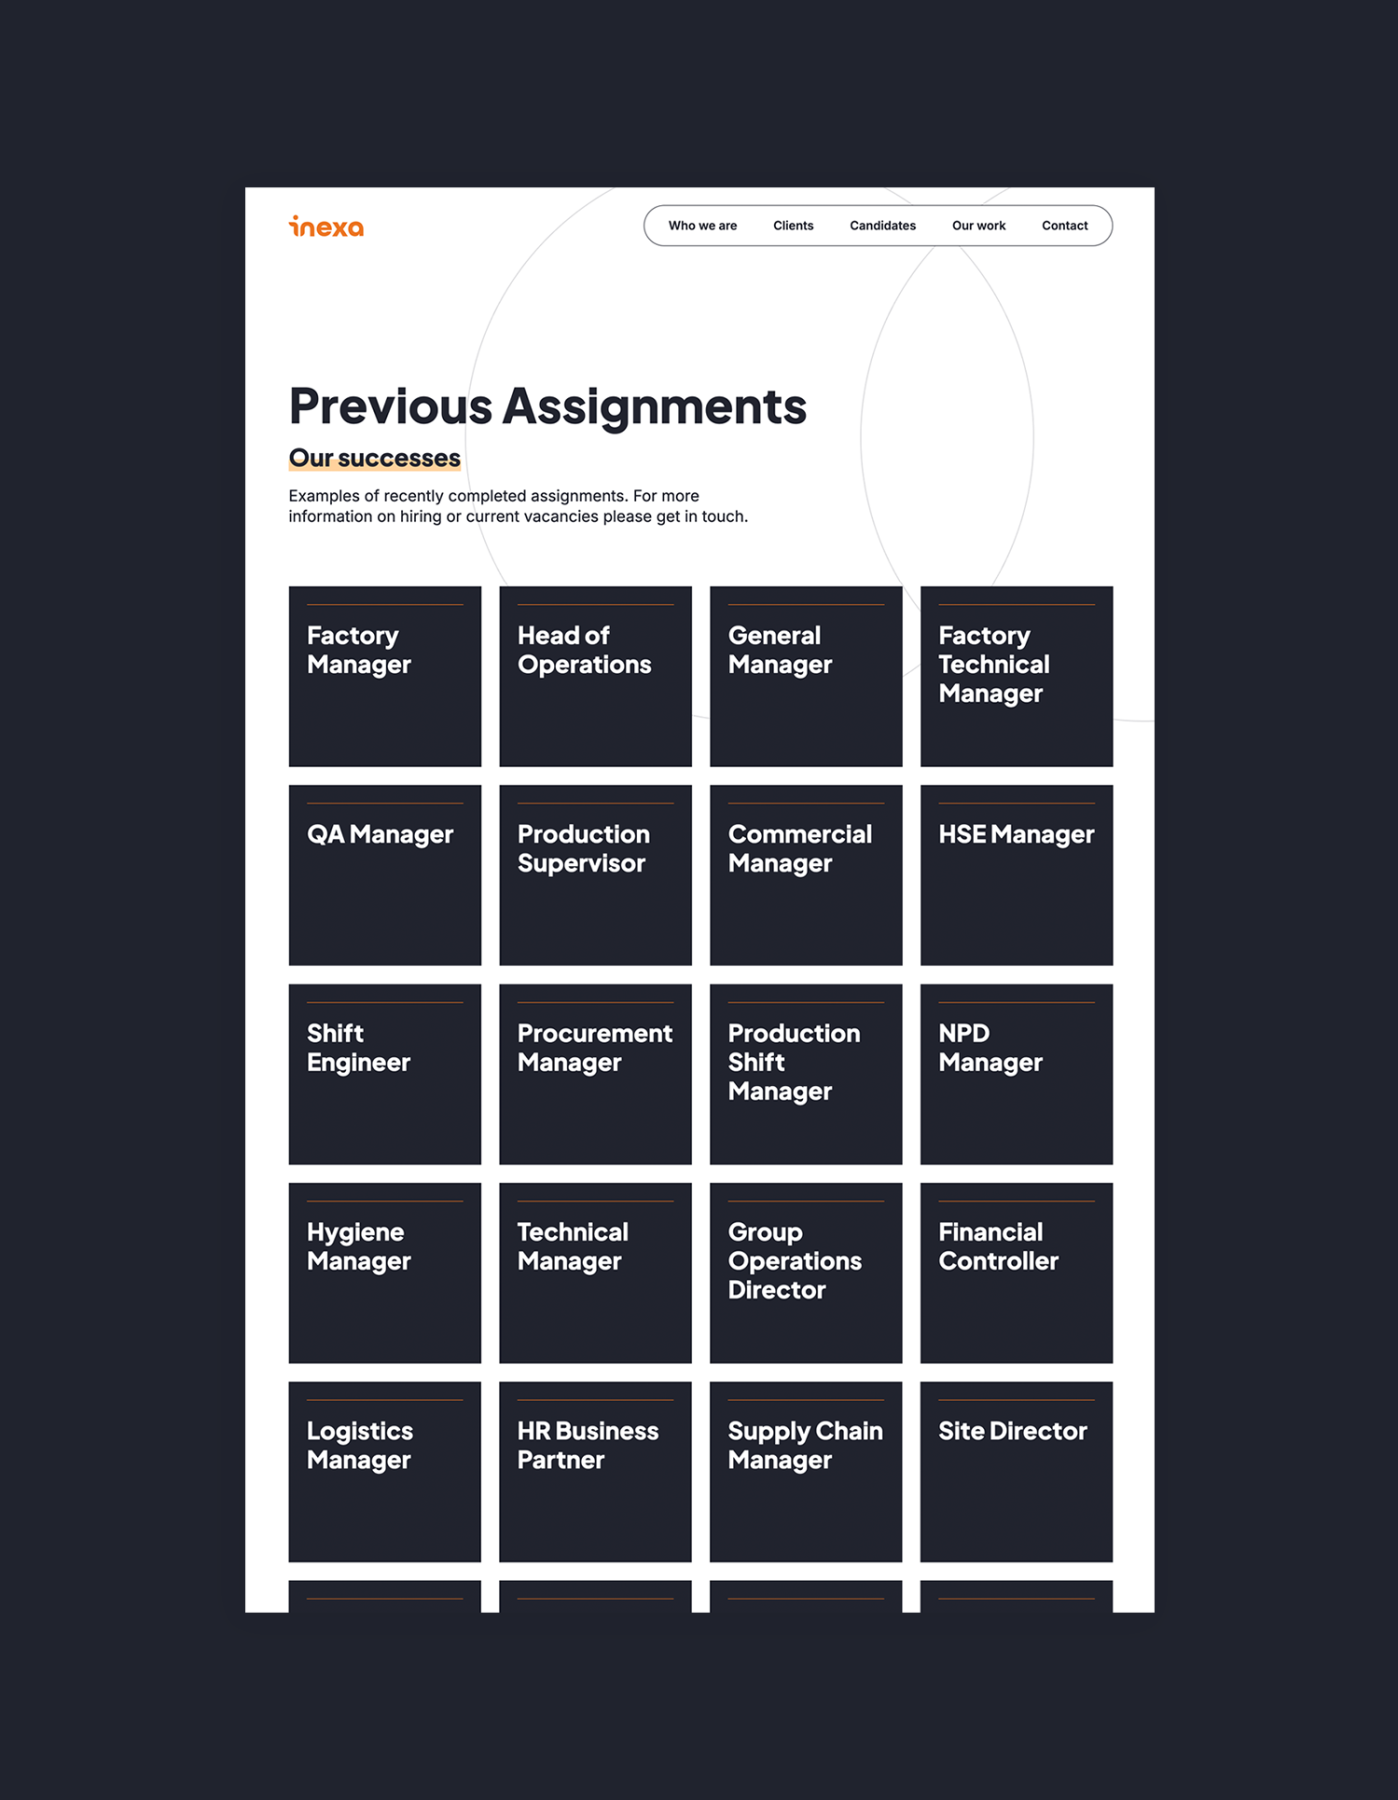Go to the Clients page
Image resolution: width=1398 pixels, height=1800 pixels.
click(793, 226)
